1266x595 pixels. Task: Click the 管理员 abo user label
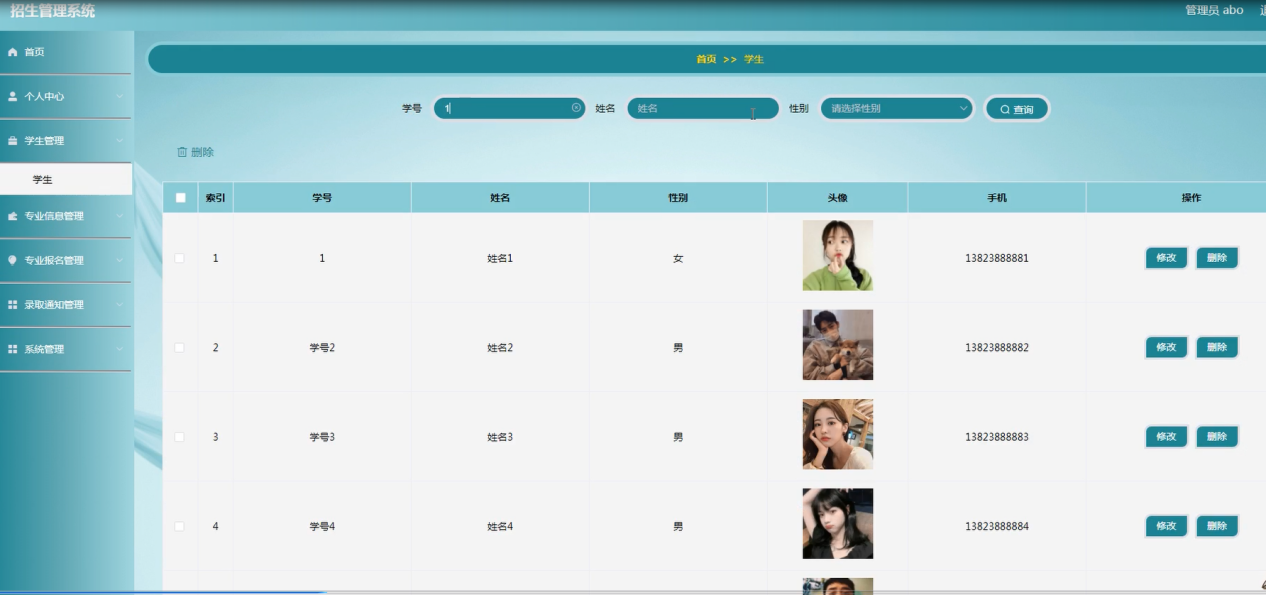(x=1214, y=10)
